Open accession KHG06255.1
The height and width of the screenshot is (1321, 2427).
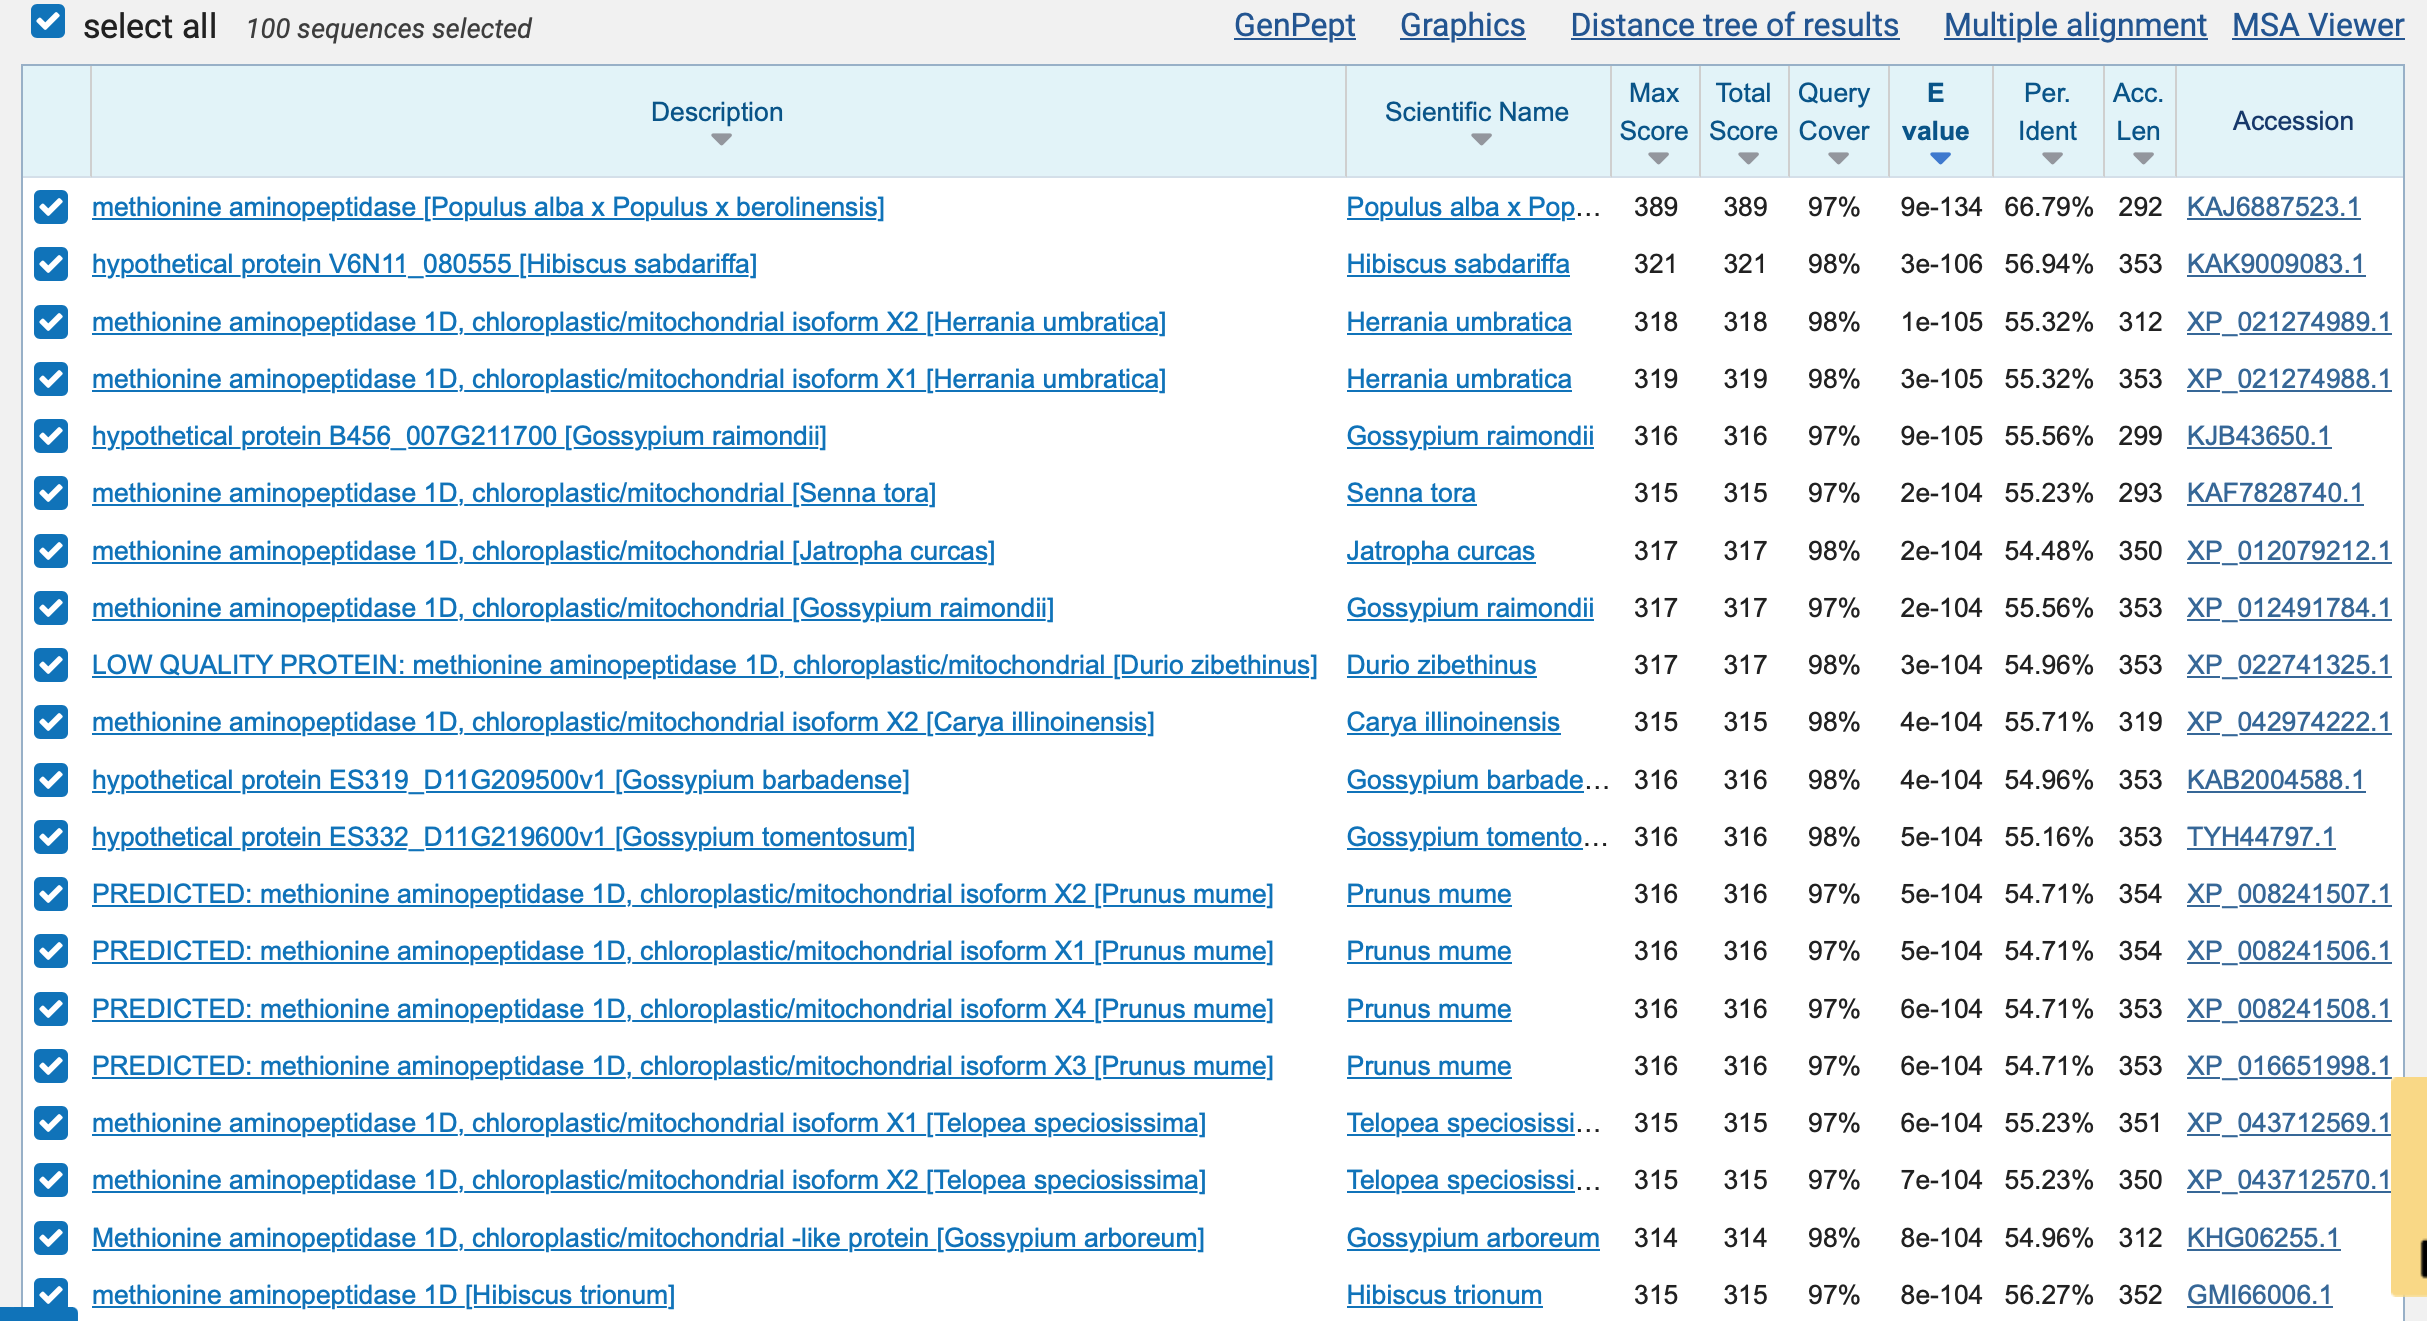tap(2262, 1238)
